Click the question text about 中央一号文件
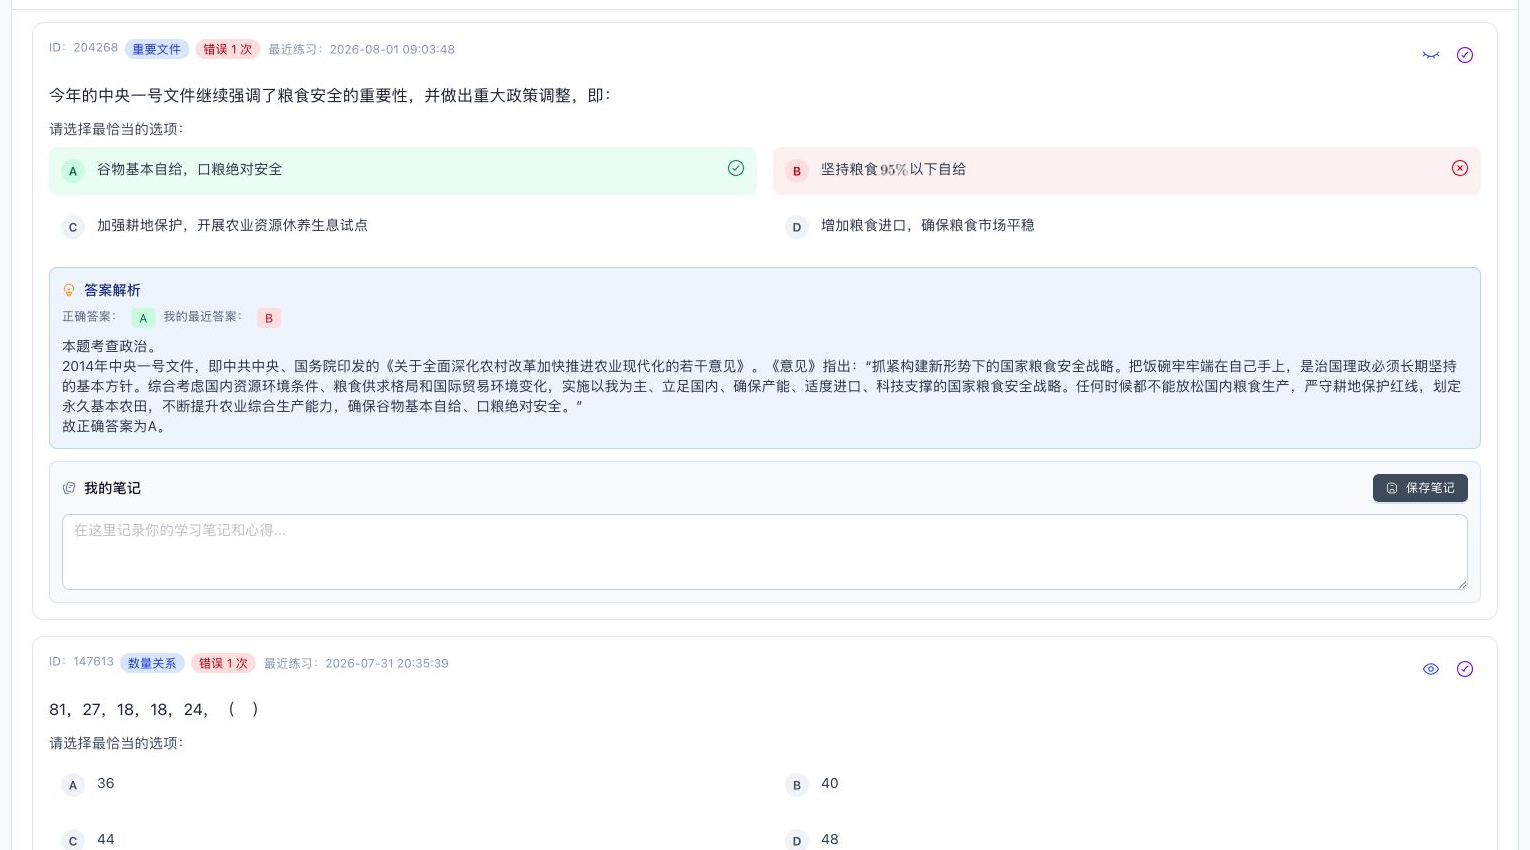Screen dimensions: 1530x850 [330, 95]
